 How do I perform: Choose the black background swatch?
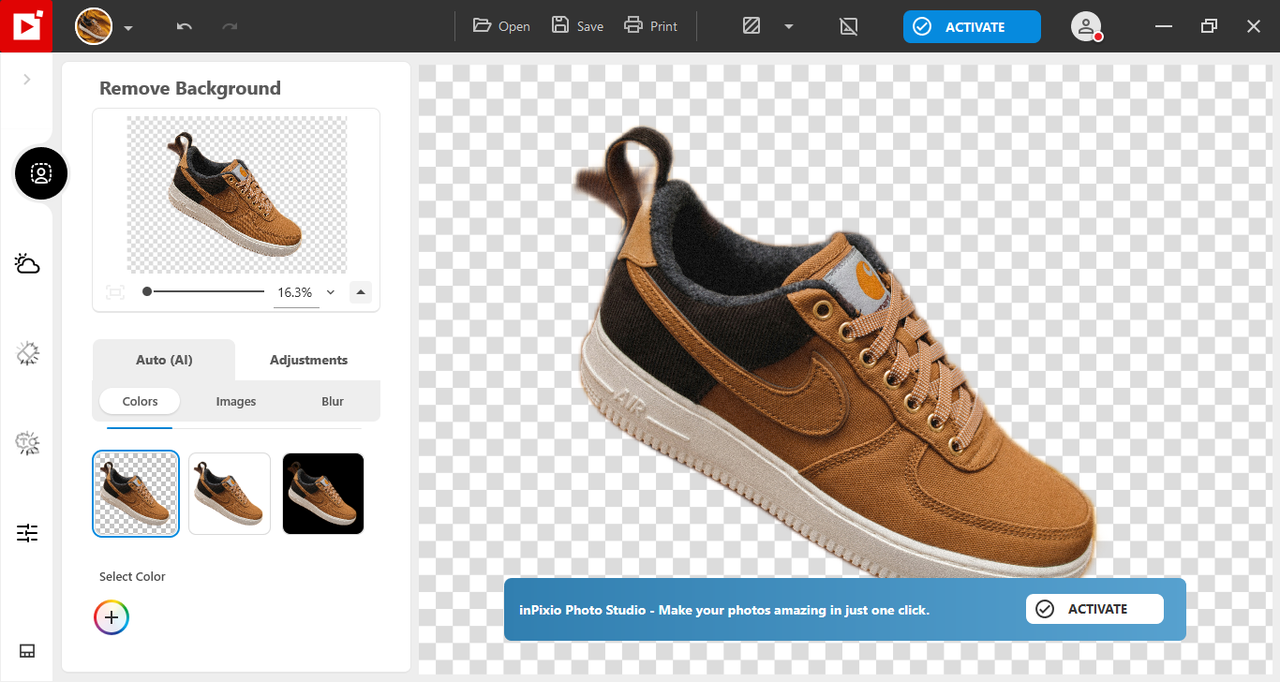323,494
